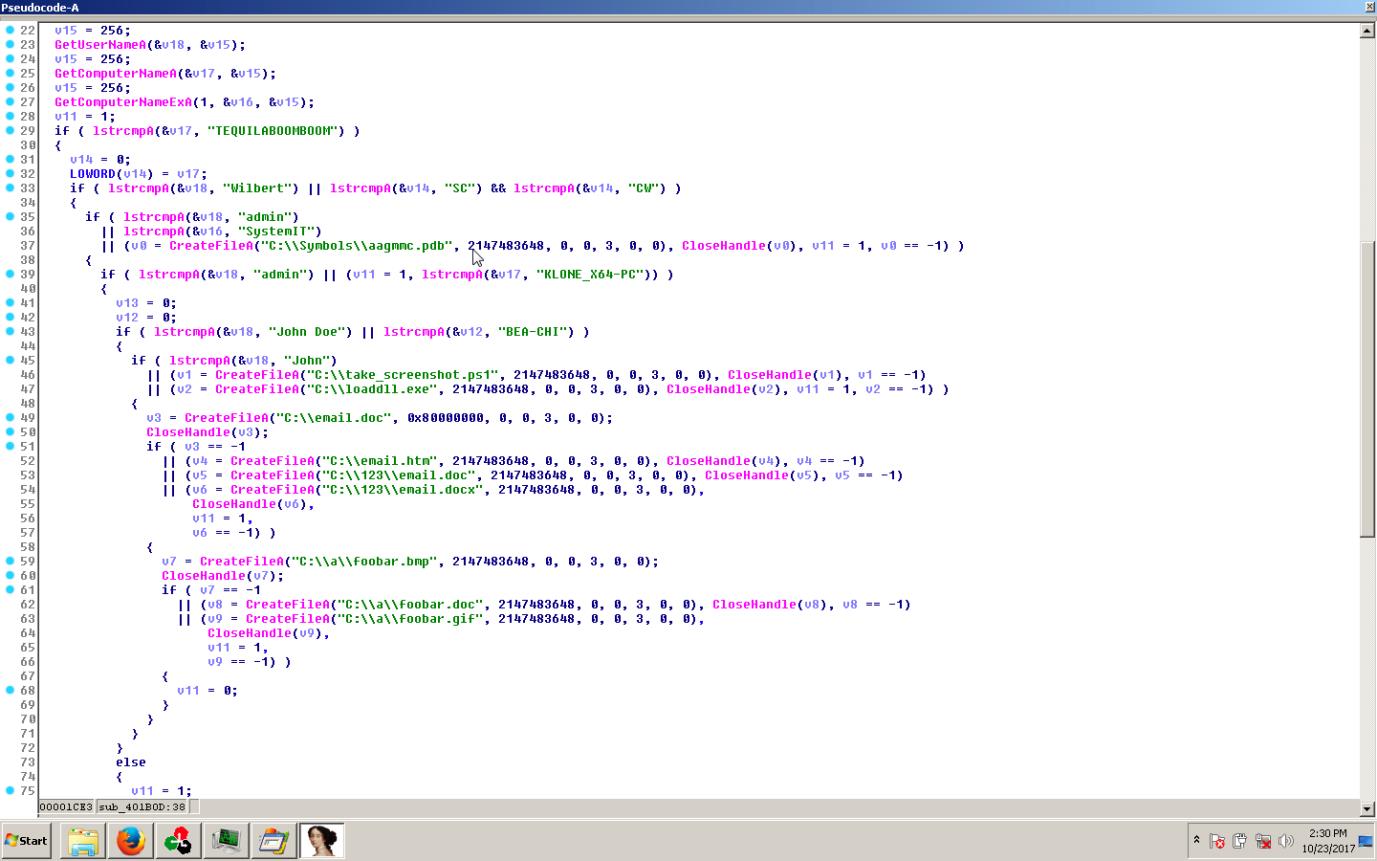Toggle breakpoint dot on line 49
Image resolution: width=1377 pixels, height=861 pixels.
(10, 418)
